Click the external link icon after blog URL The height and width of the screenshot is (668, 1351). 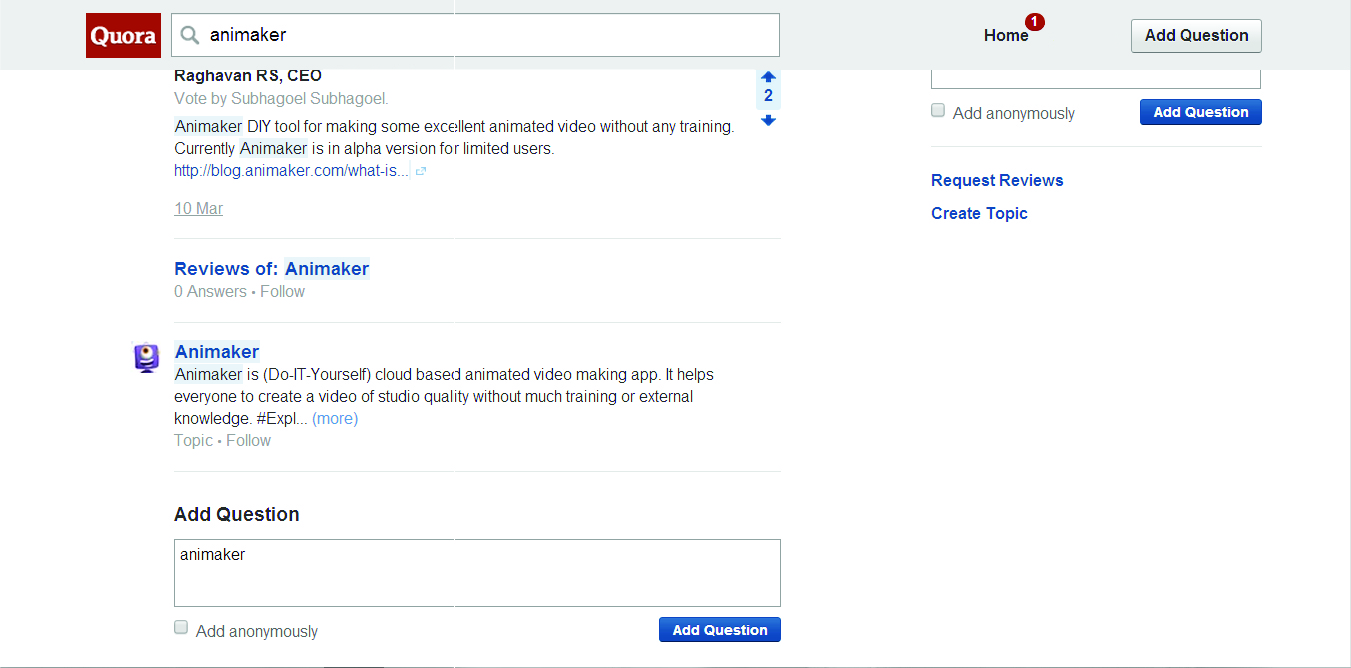(421, 171)
